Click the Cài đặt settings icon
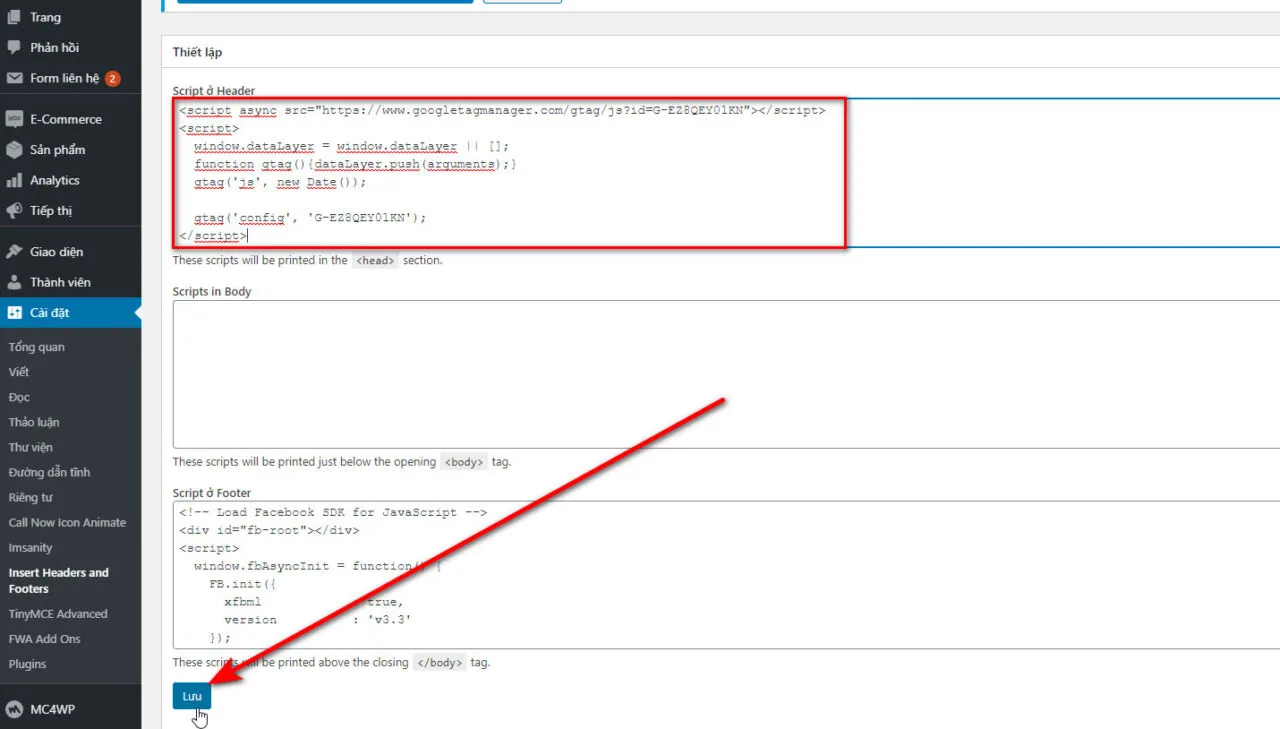This screenshot has height=729, width=1280. [x=14, y=313]
